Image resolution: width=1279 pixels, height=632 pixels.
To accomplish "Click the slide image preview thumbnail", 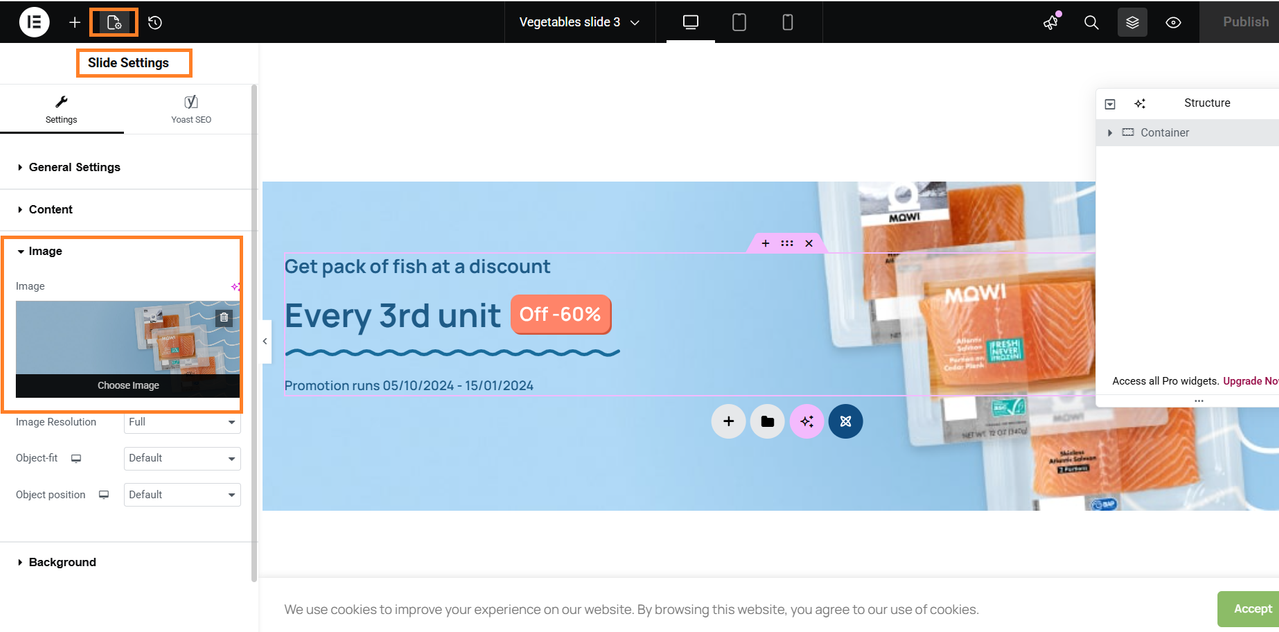I will pos(128,338).
